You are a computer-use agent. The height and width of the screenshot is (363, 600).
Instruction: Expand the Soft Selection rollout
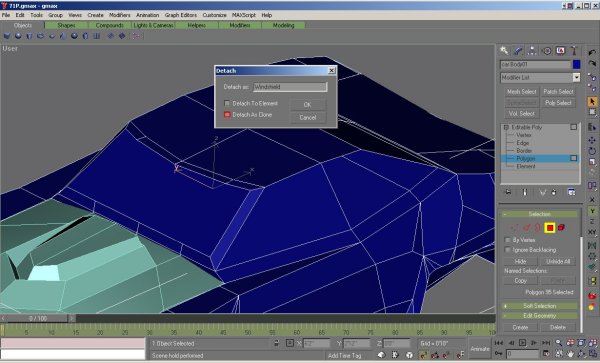540,306
